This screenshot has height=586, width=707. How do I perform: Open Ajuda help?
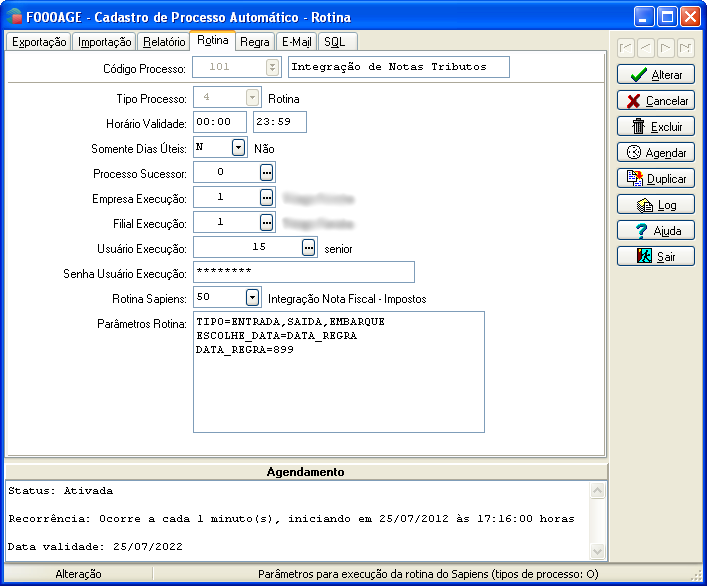656,230
